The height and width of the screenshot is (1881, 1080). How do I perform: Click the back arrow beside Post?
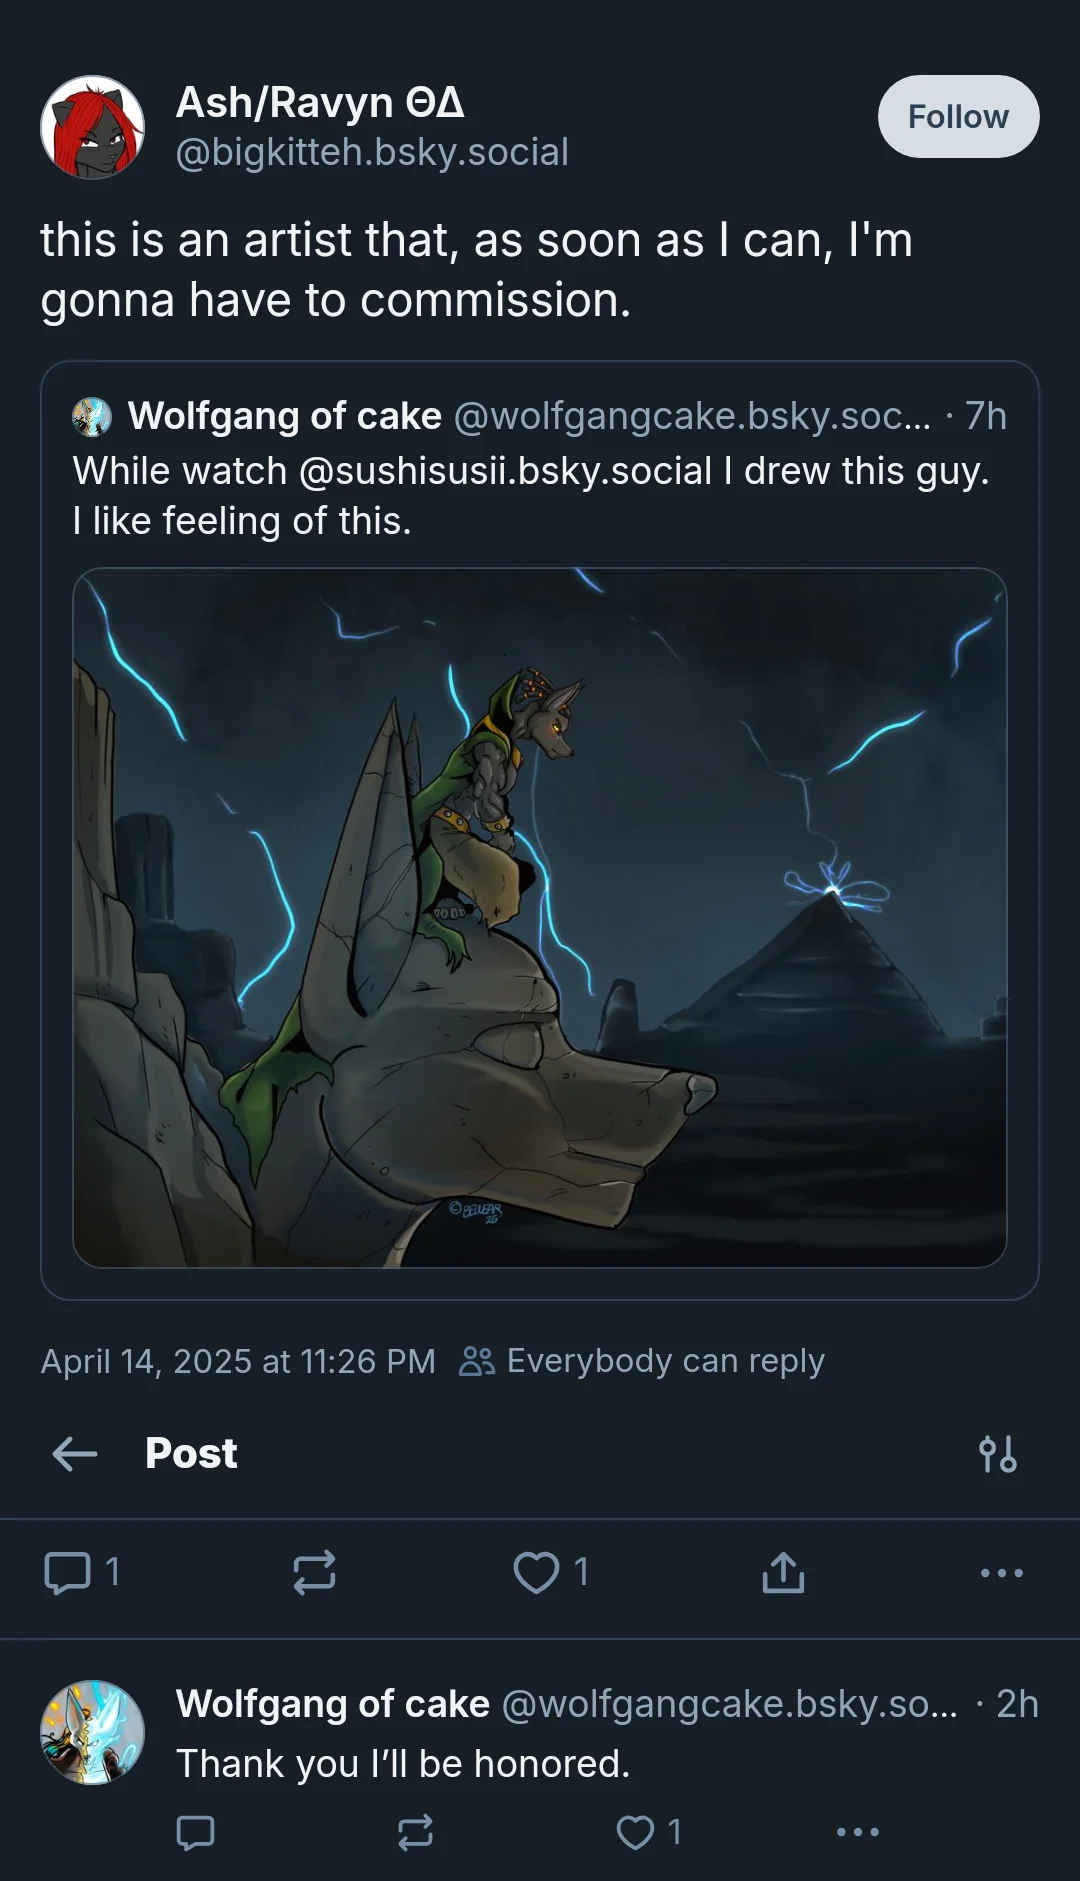point(75,1453)
